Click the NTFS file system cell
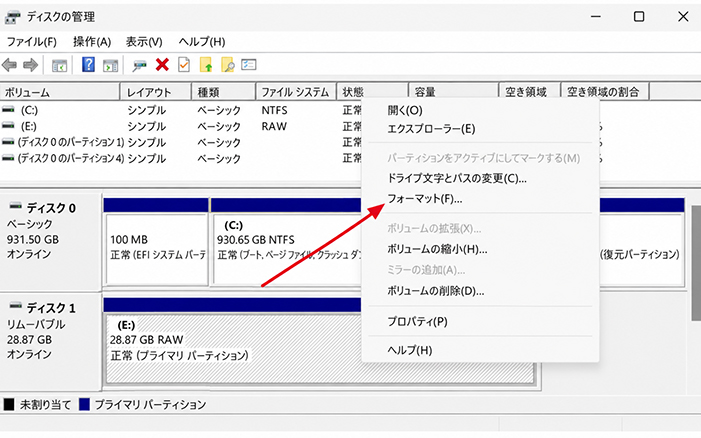Viewport: 701px width, 438px height. (x=274, y=110)
